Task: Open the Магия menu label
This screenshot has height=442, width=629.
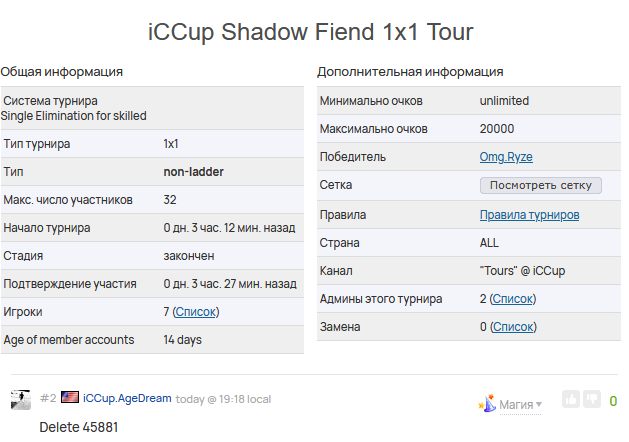Action: [x=516, y=405]
